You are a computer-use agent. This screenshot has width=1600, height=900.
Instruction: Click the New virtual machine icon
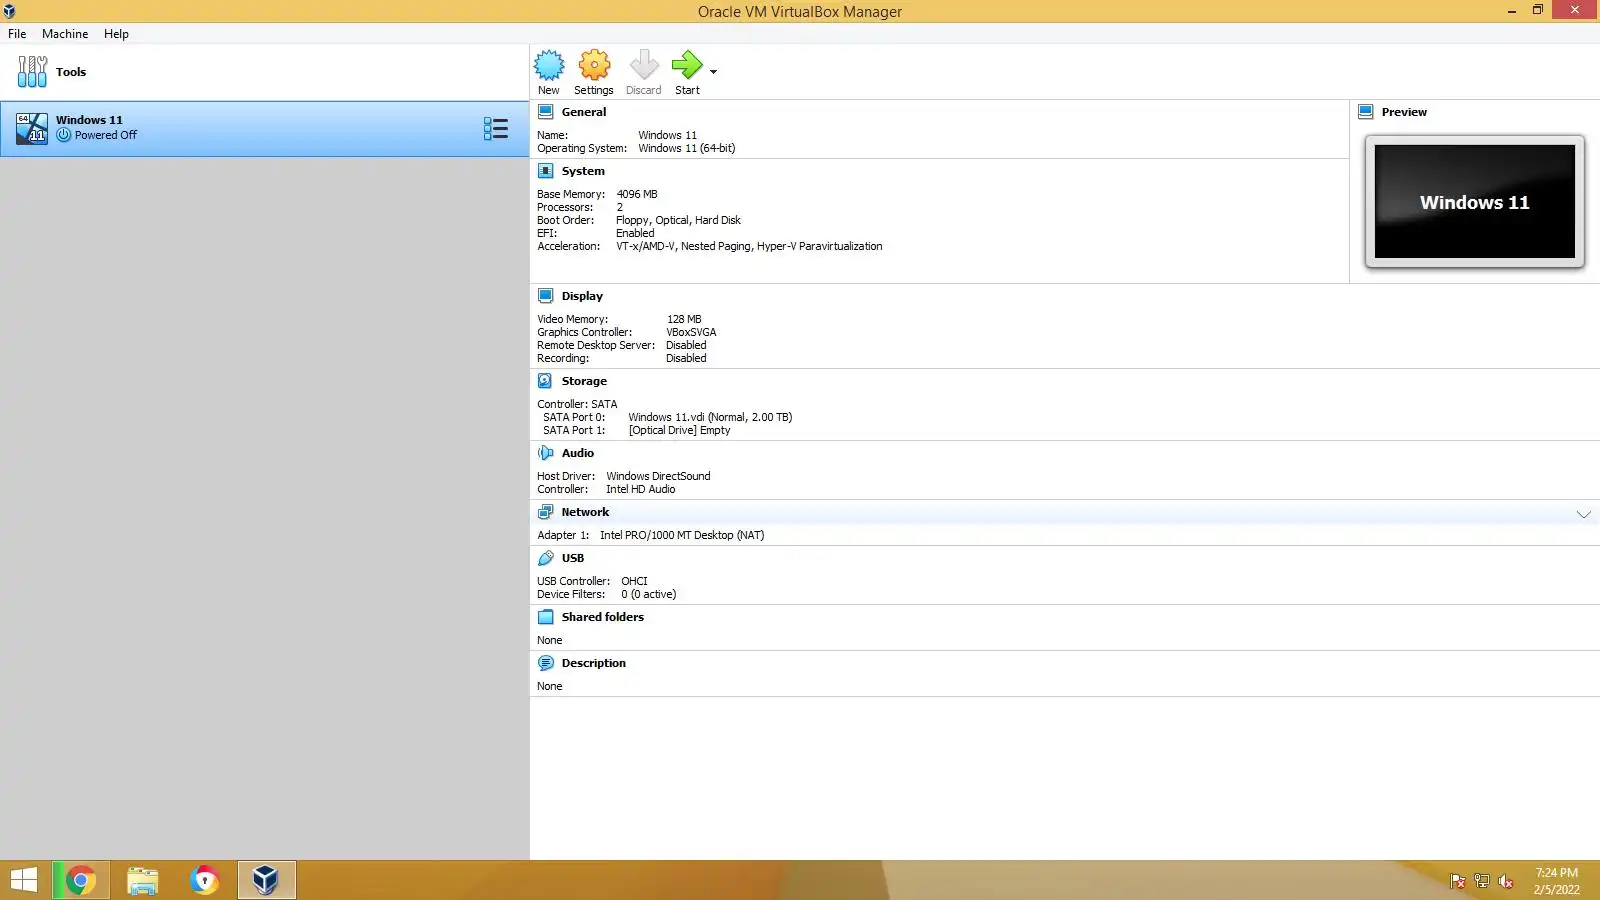[549, 66]
